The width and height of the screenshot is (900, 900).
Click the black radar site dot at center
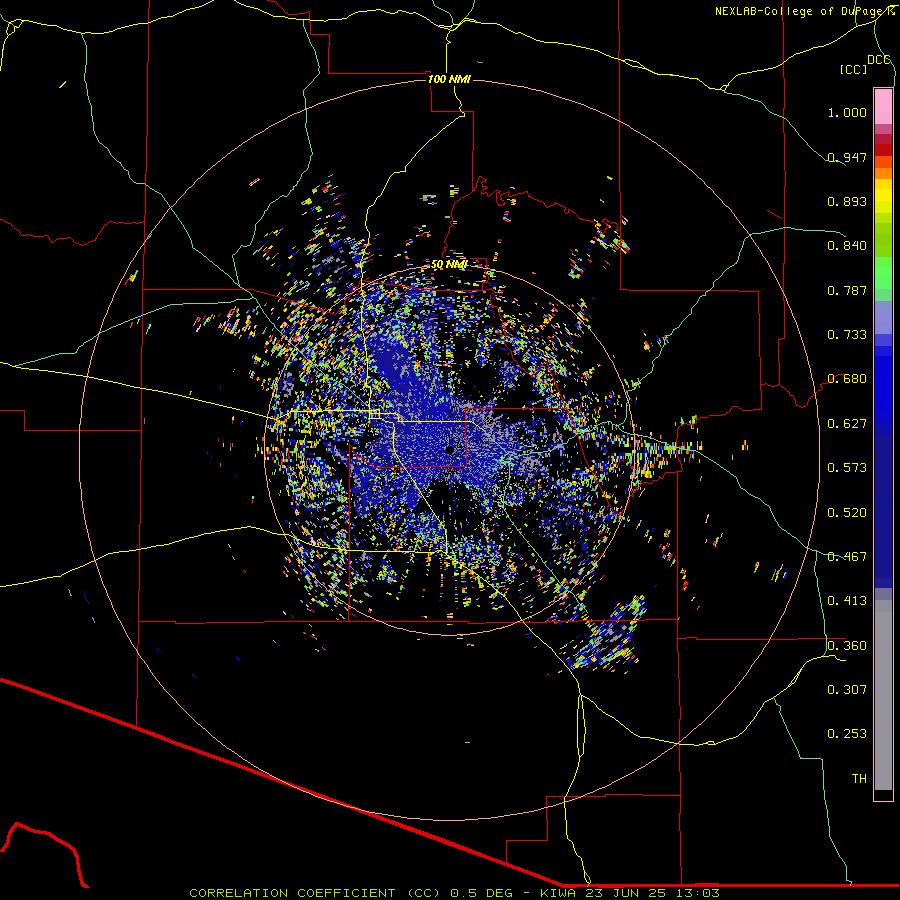(x=449, y=449)
